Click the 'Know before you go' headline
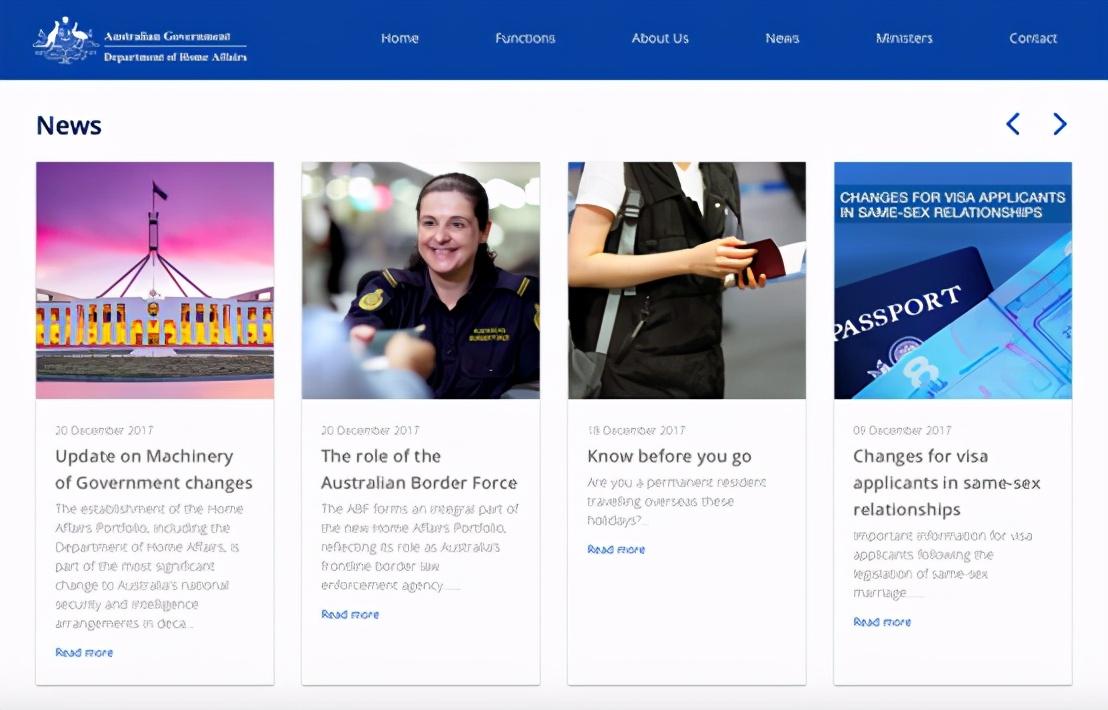The image size is (1108, 710). (669, 457)
